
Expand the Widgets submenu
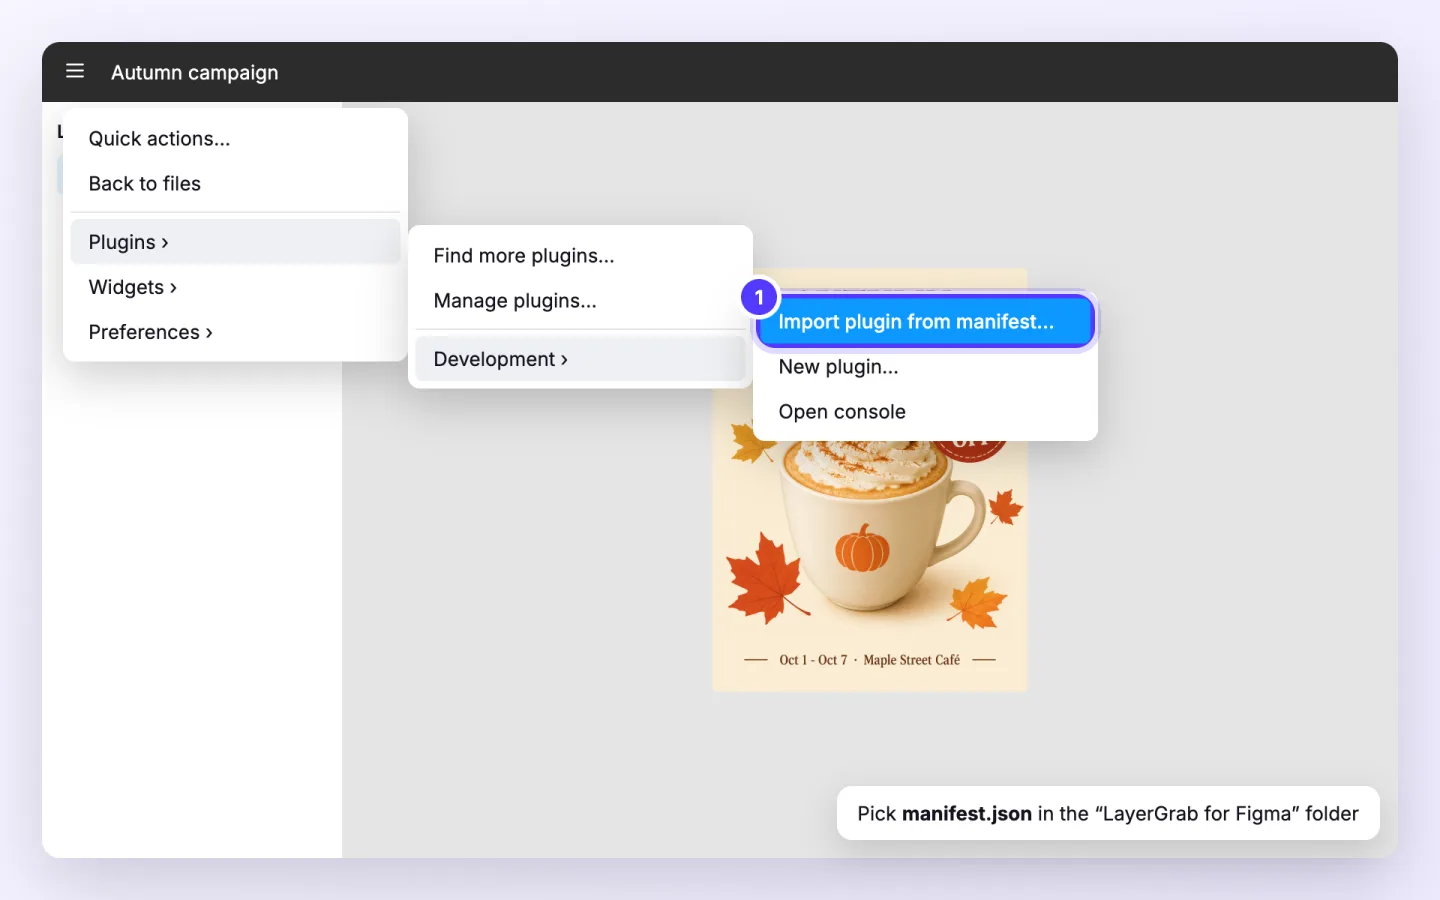click(x=235, y=287)
